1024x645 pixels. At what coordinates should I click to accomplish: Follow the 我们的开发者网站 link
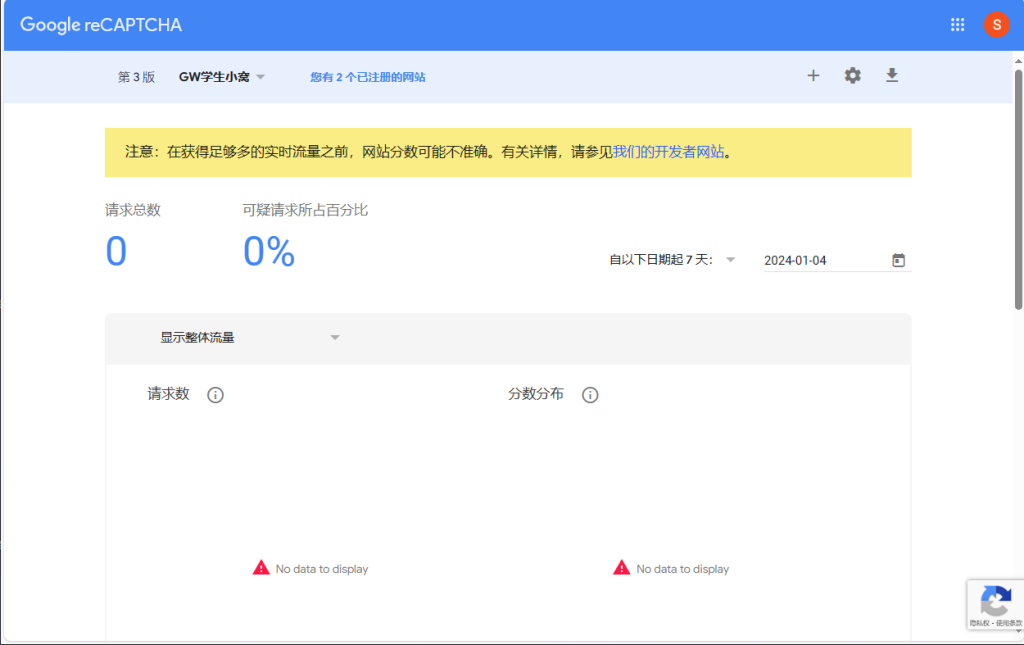coord(669,152)
